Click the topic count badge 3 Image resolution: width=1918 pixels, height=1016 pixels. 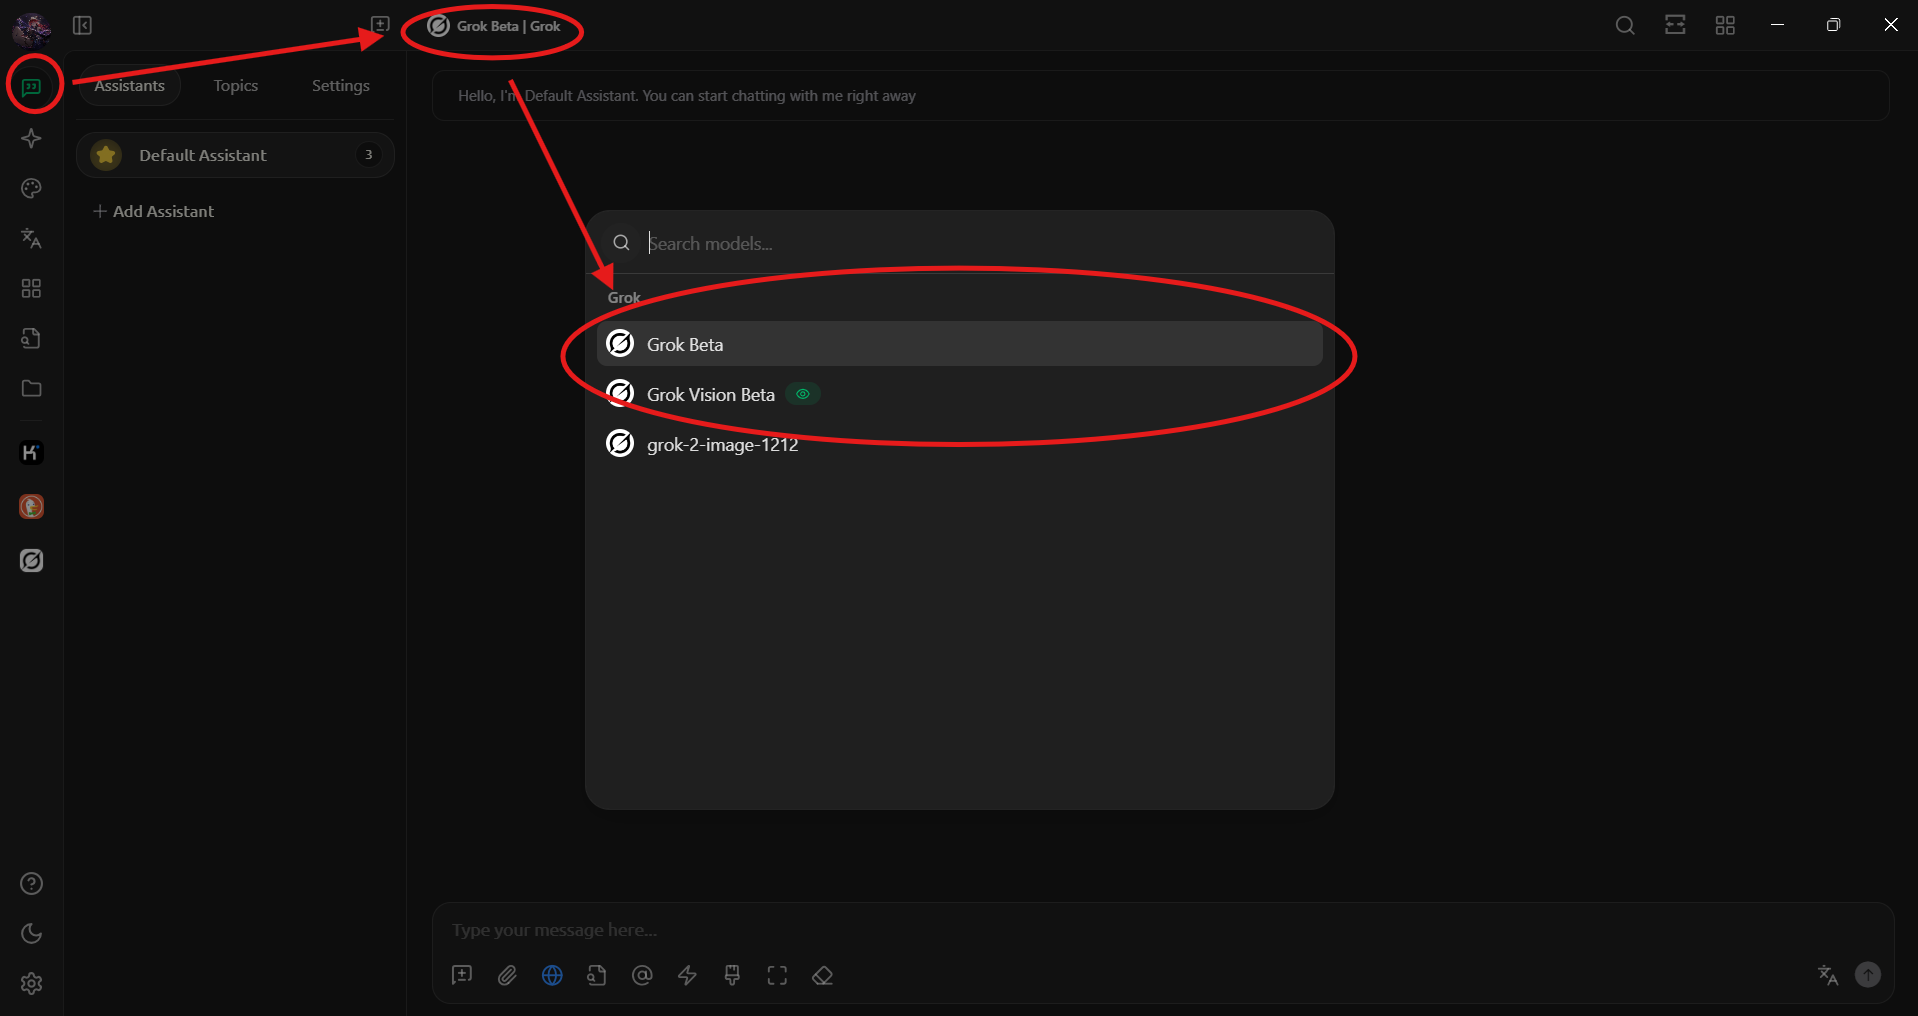(369, 155)
